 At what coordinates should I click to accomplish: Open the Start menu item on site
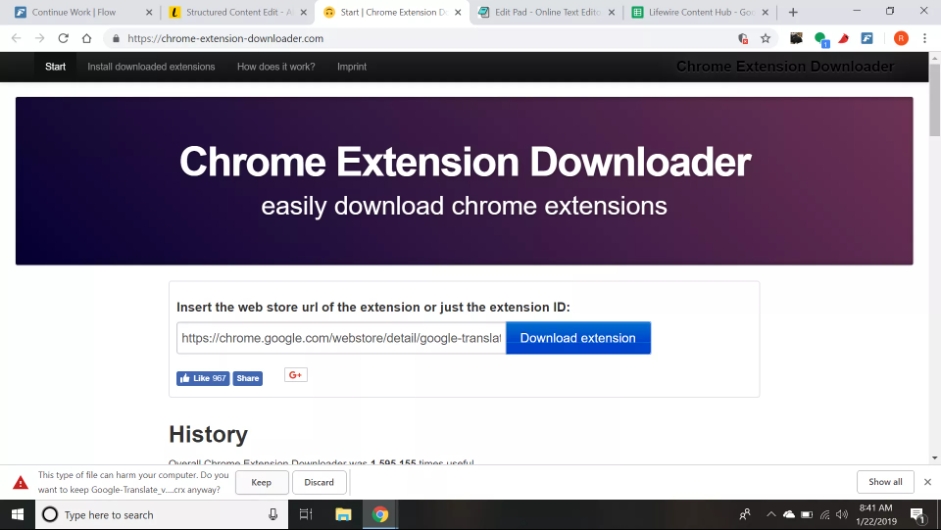click(55, 67)
